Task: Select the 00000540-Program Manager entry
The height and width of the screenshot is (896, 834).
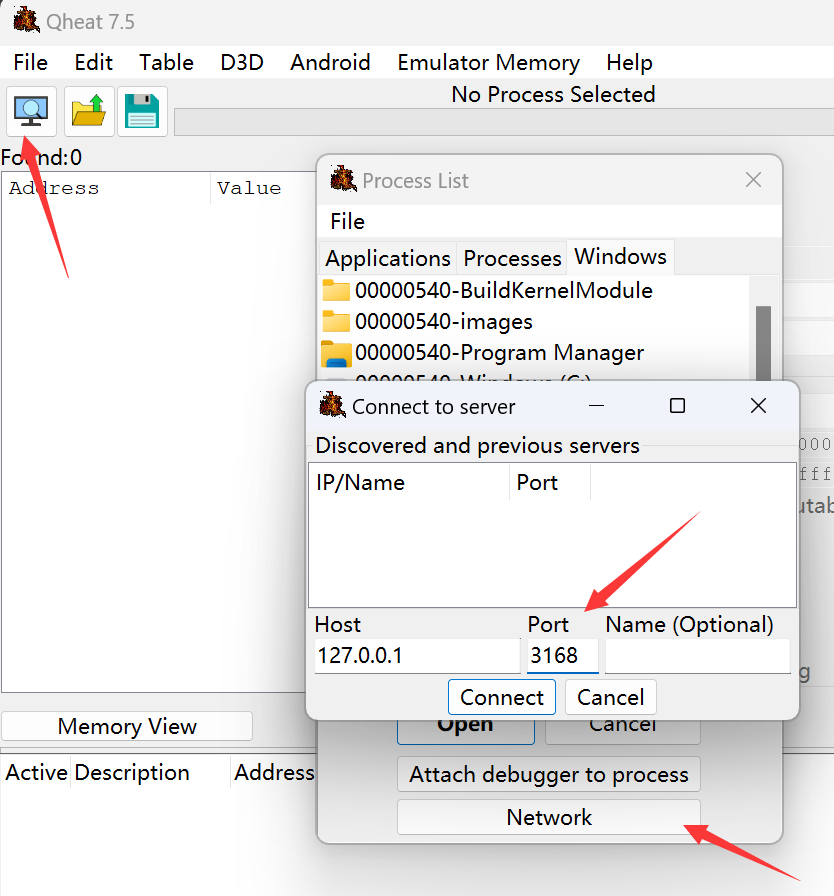Action: (499, 353)
